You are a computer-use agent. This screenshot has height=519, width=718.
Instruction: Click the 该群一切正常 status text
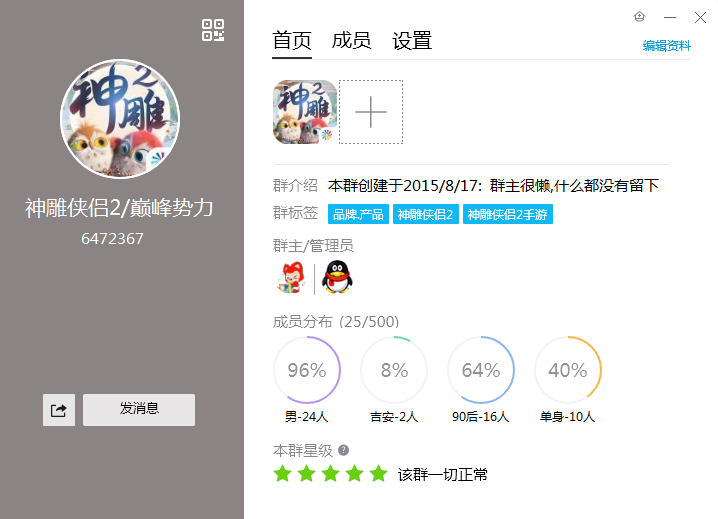tap(443, 475)
